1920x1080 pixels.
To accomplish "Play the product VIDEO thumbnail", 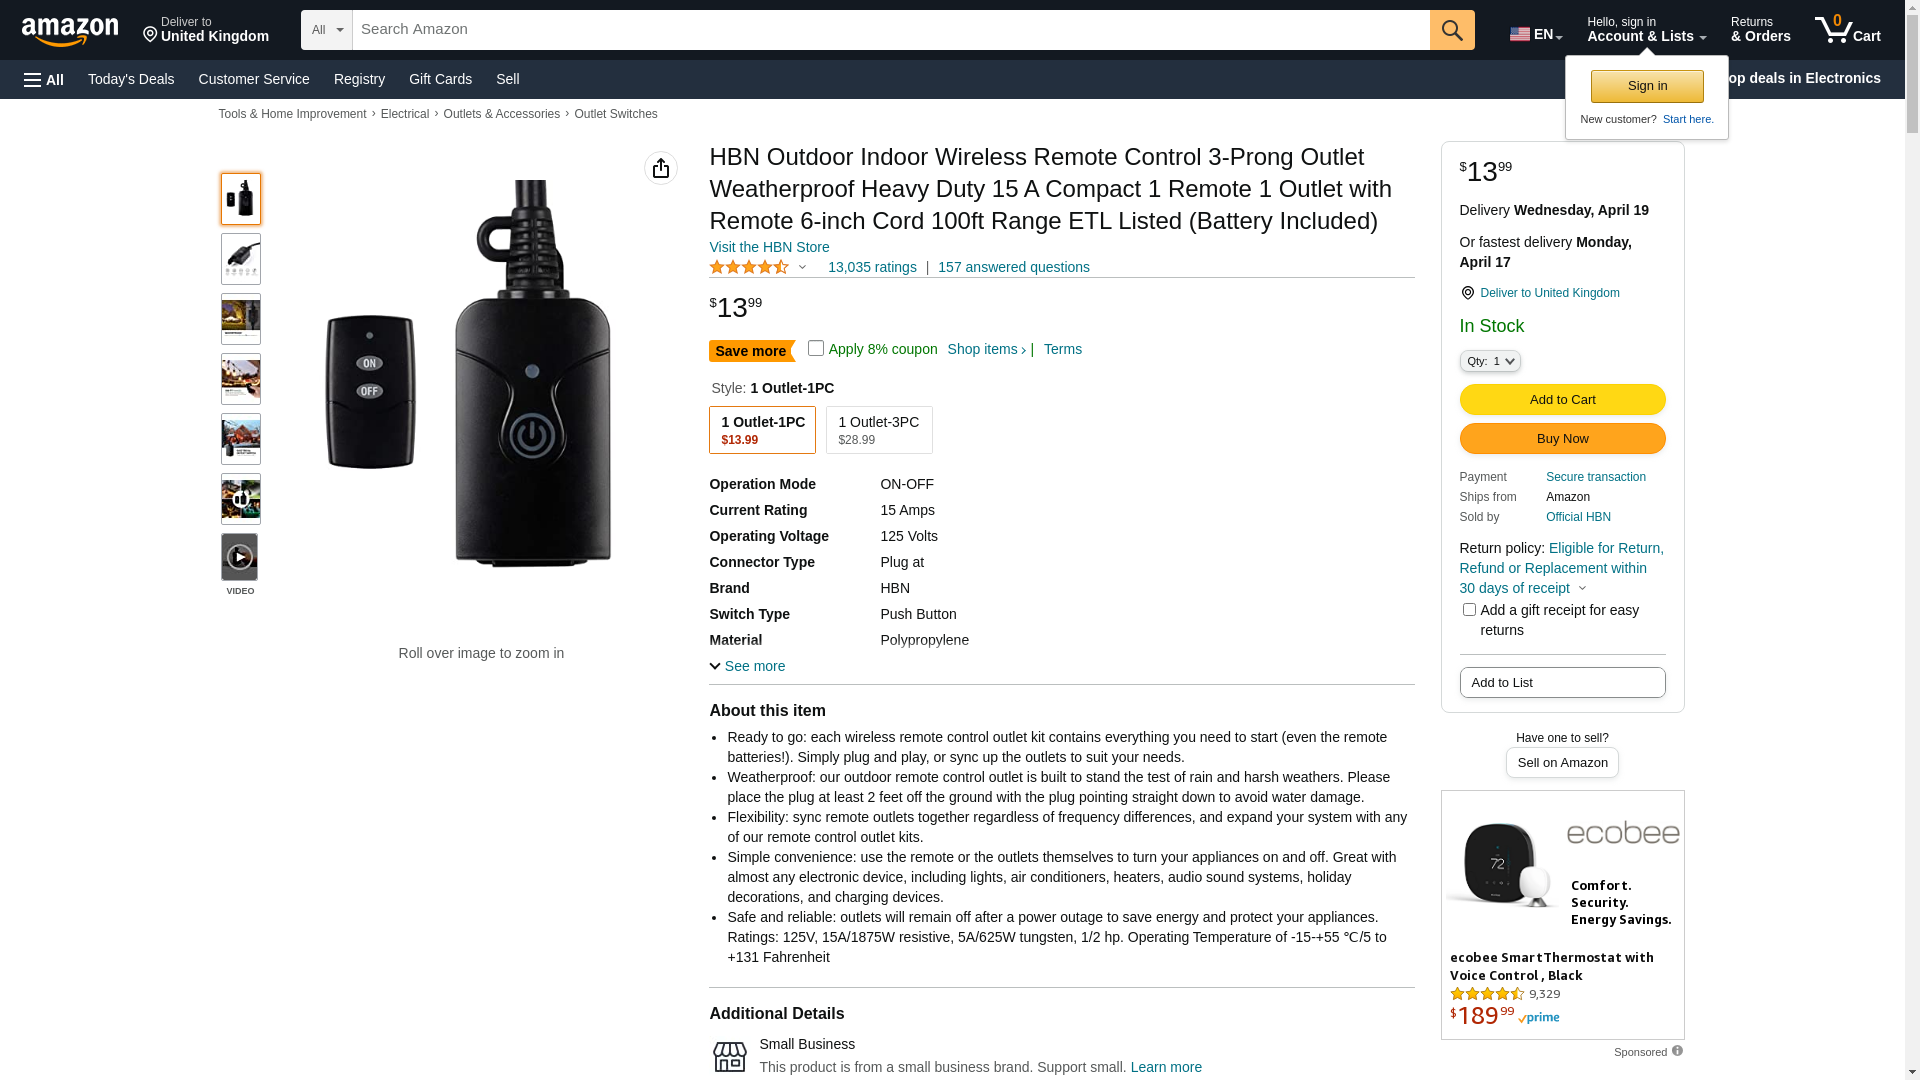I will click(240, 558).
